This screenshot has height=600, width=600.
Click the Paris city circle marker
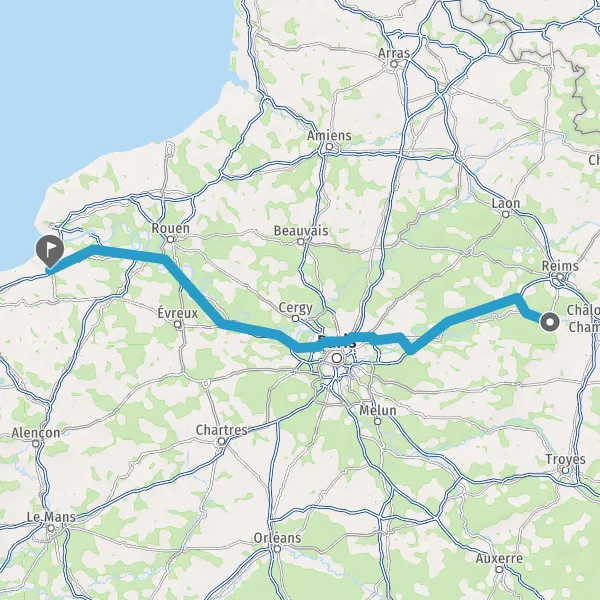(337, 358)
